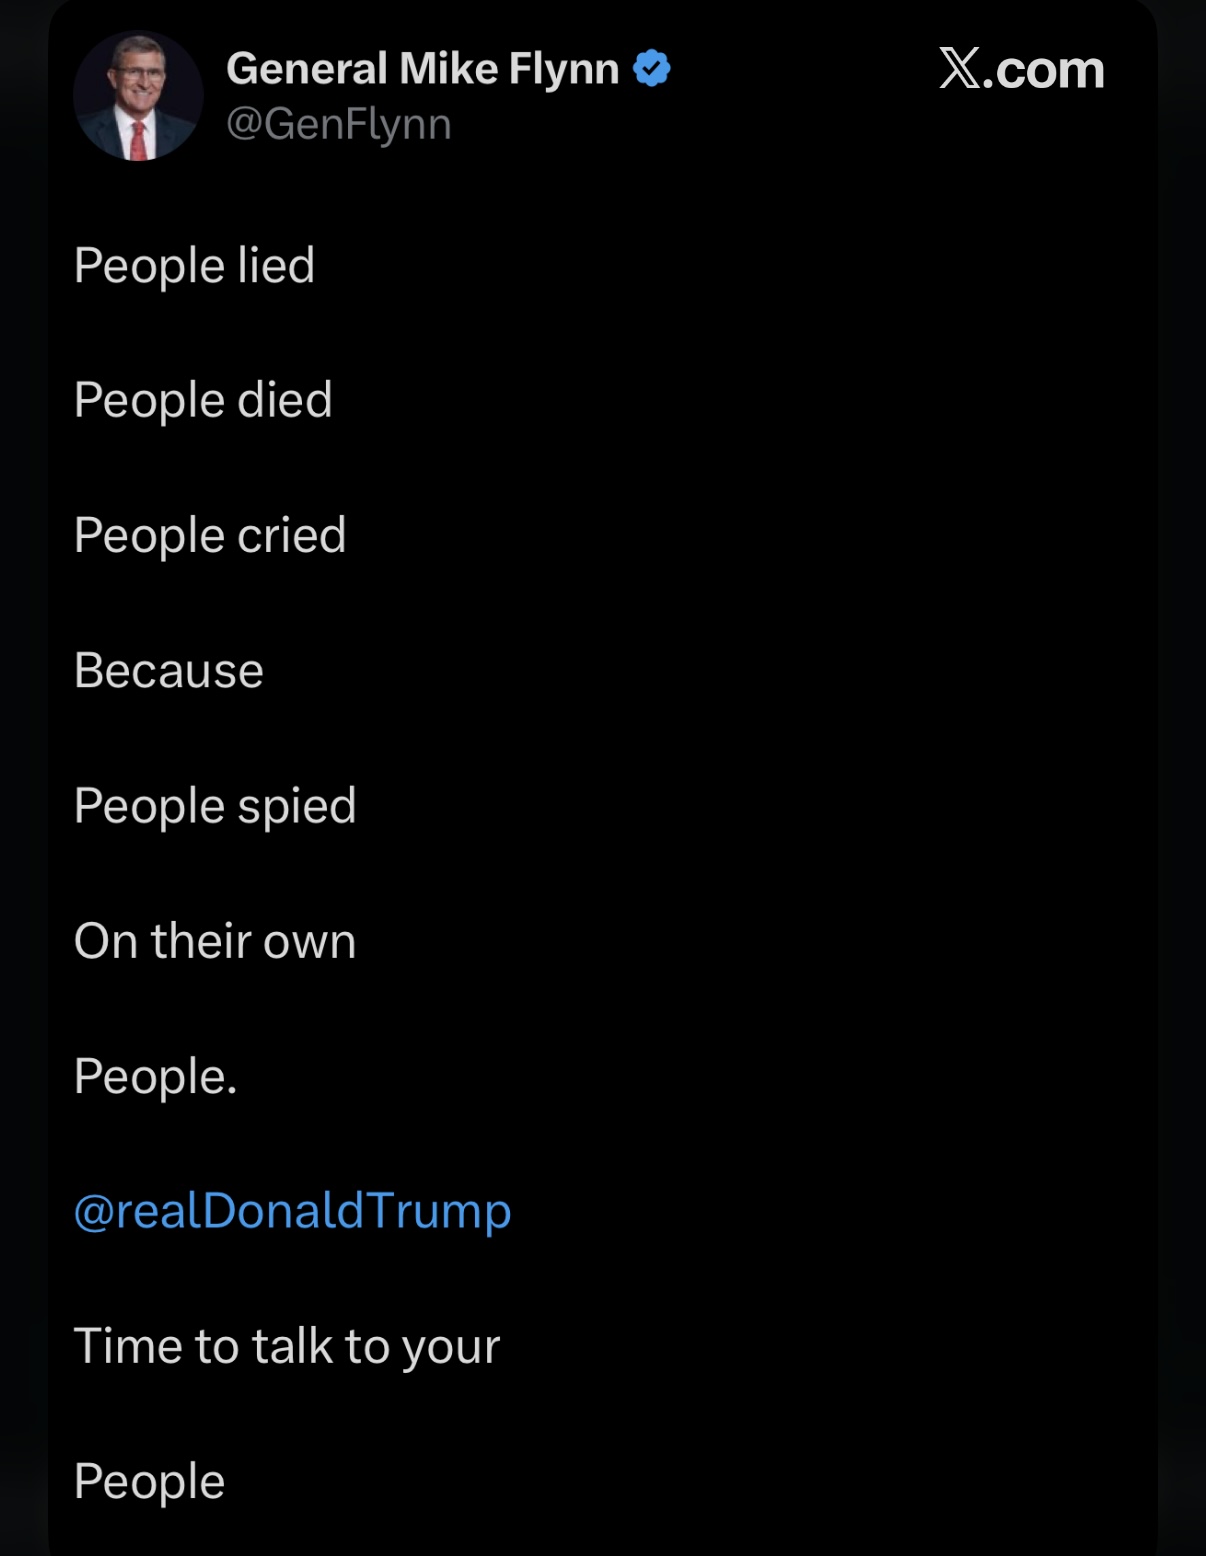Open the @GenFlynn handle
The height and width of the screenshot is (1556, 1206).
338,124
